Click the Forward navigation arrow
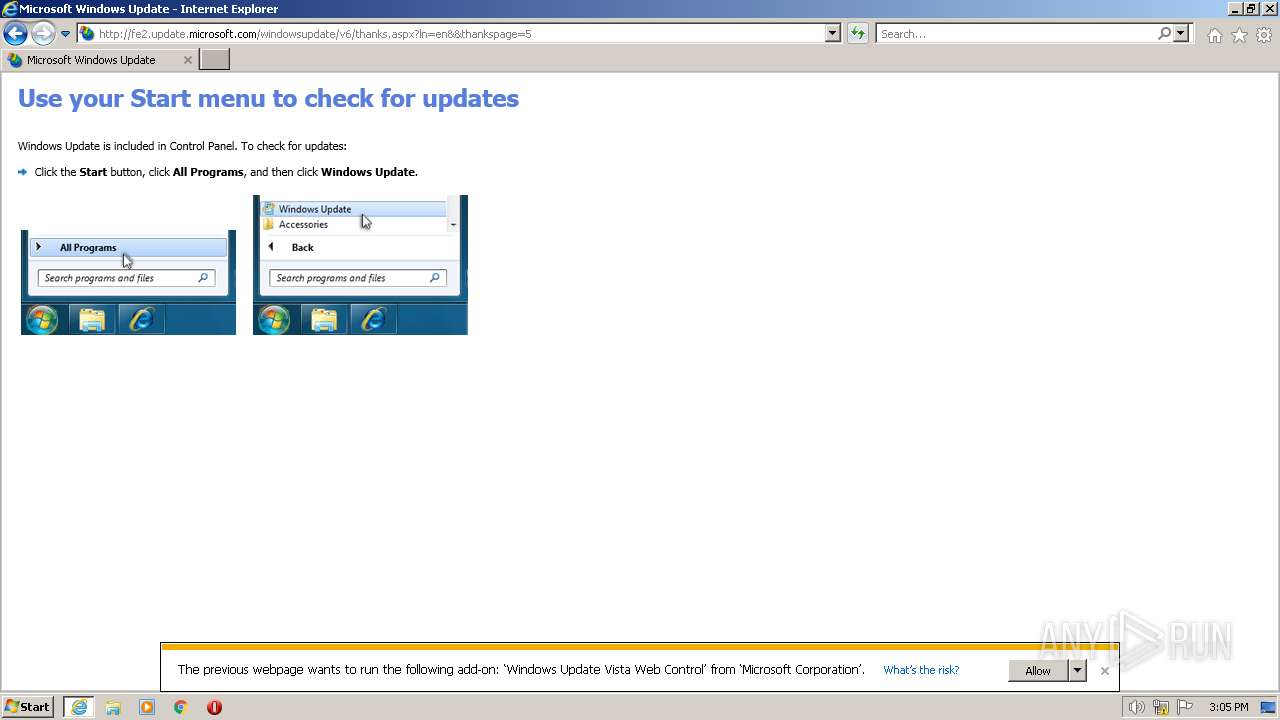This screenshot has height=720, width=1280. (42, 34)
